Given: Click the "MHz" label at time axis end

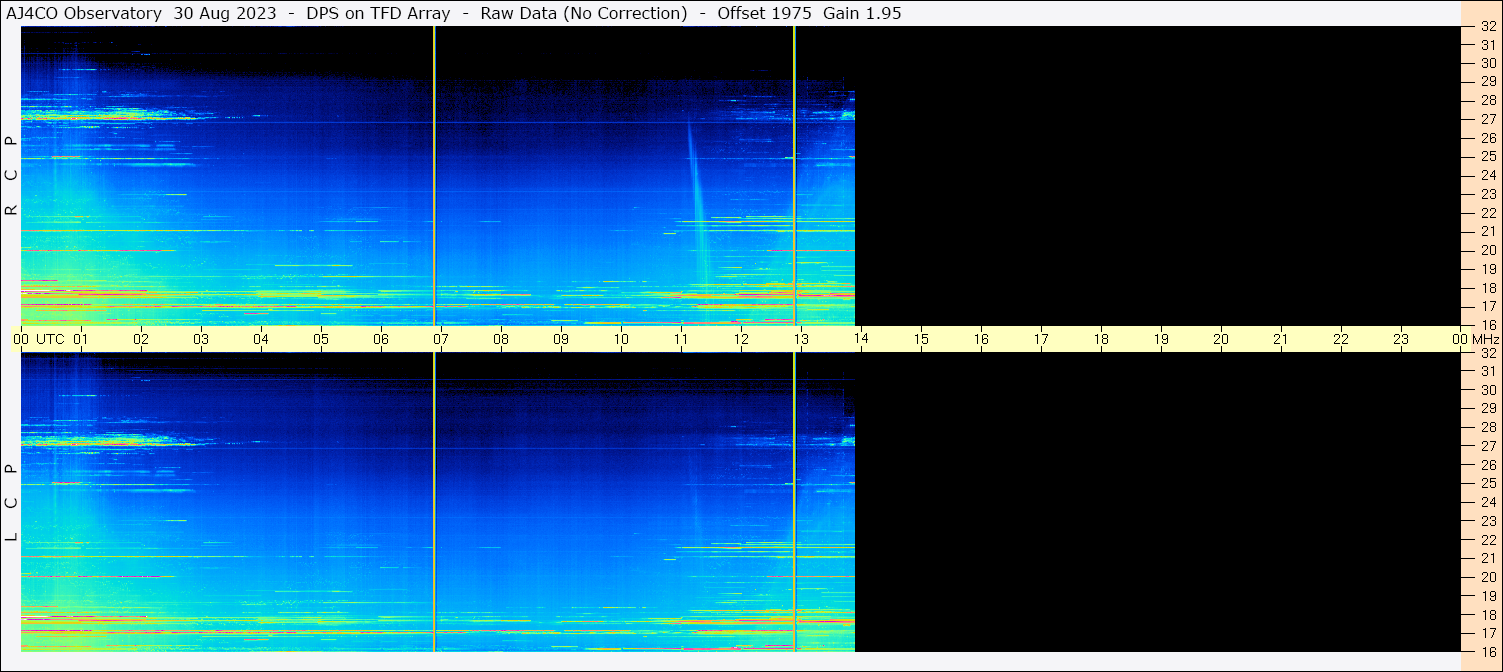Looking at the screenshot, I should click(1485, 340).
